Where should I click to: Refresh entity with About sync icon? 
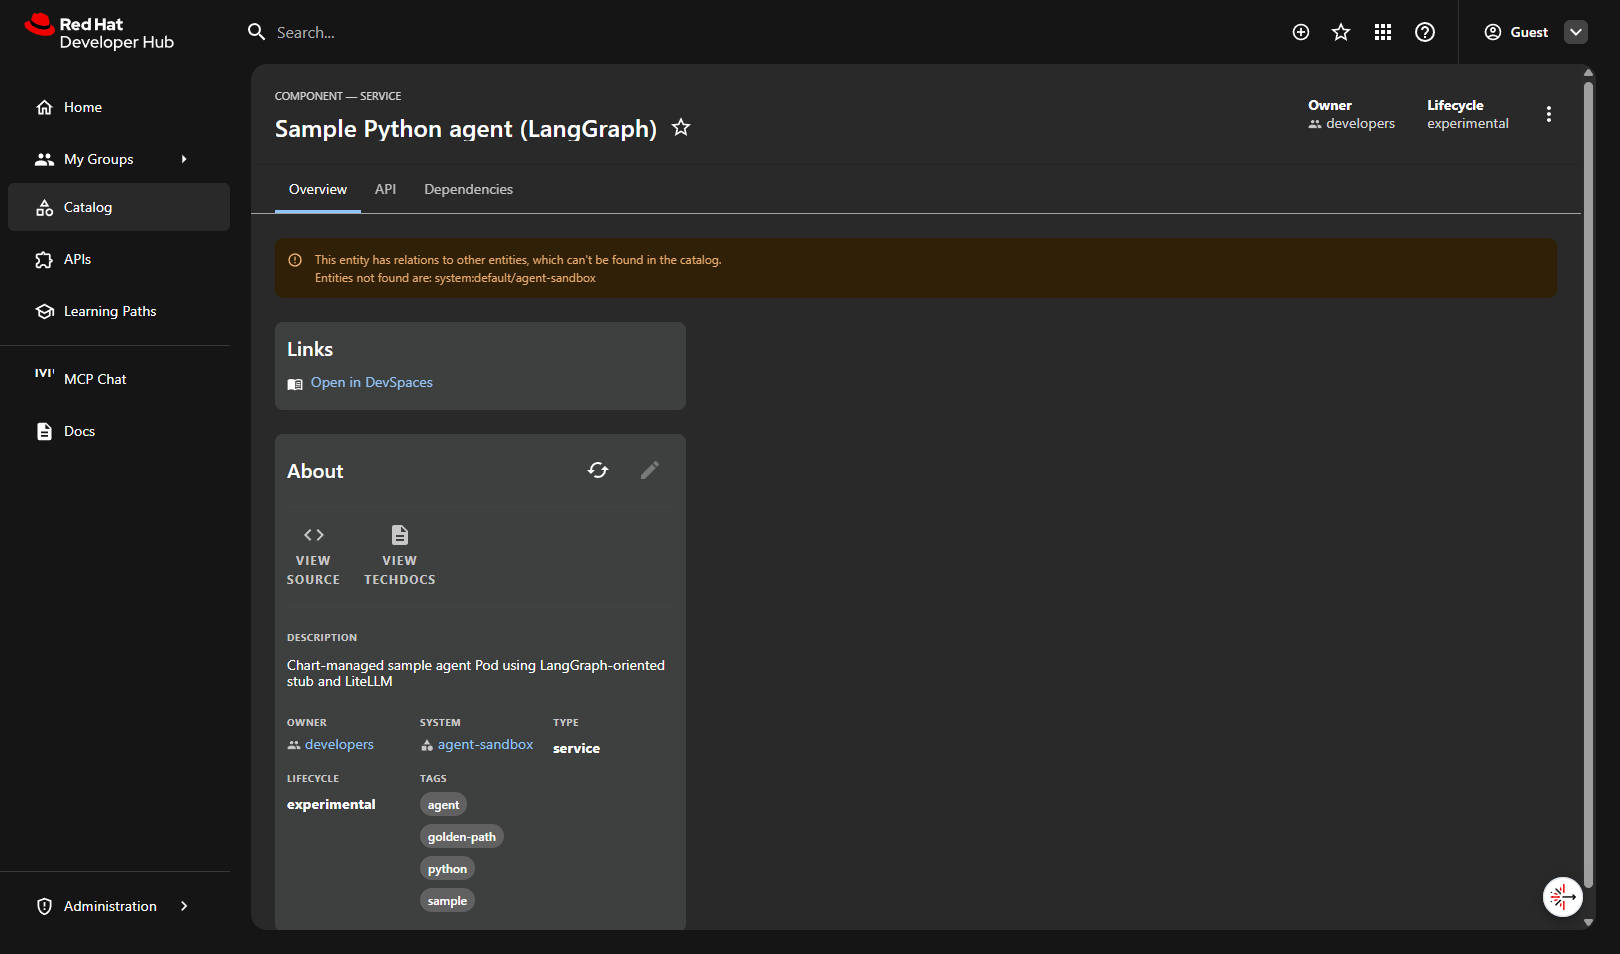tap(598, 470)
